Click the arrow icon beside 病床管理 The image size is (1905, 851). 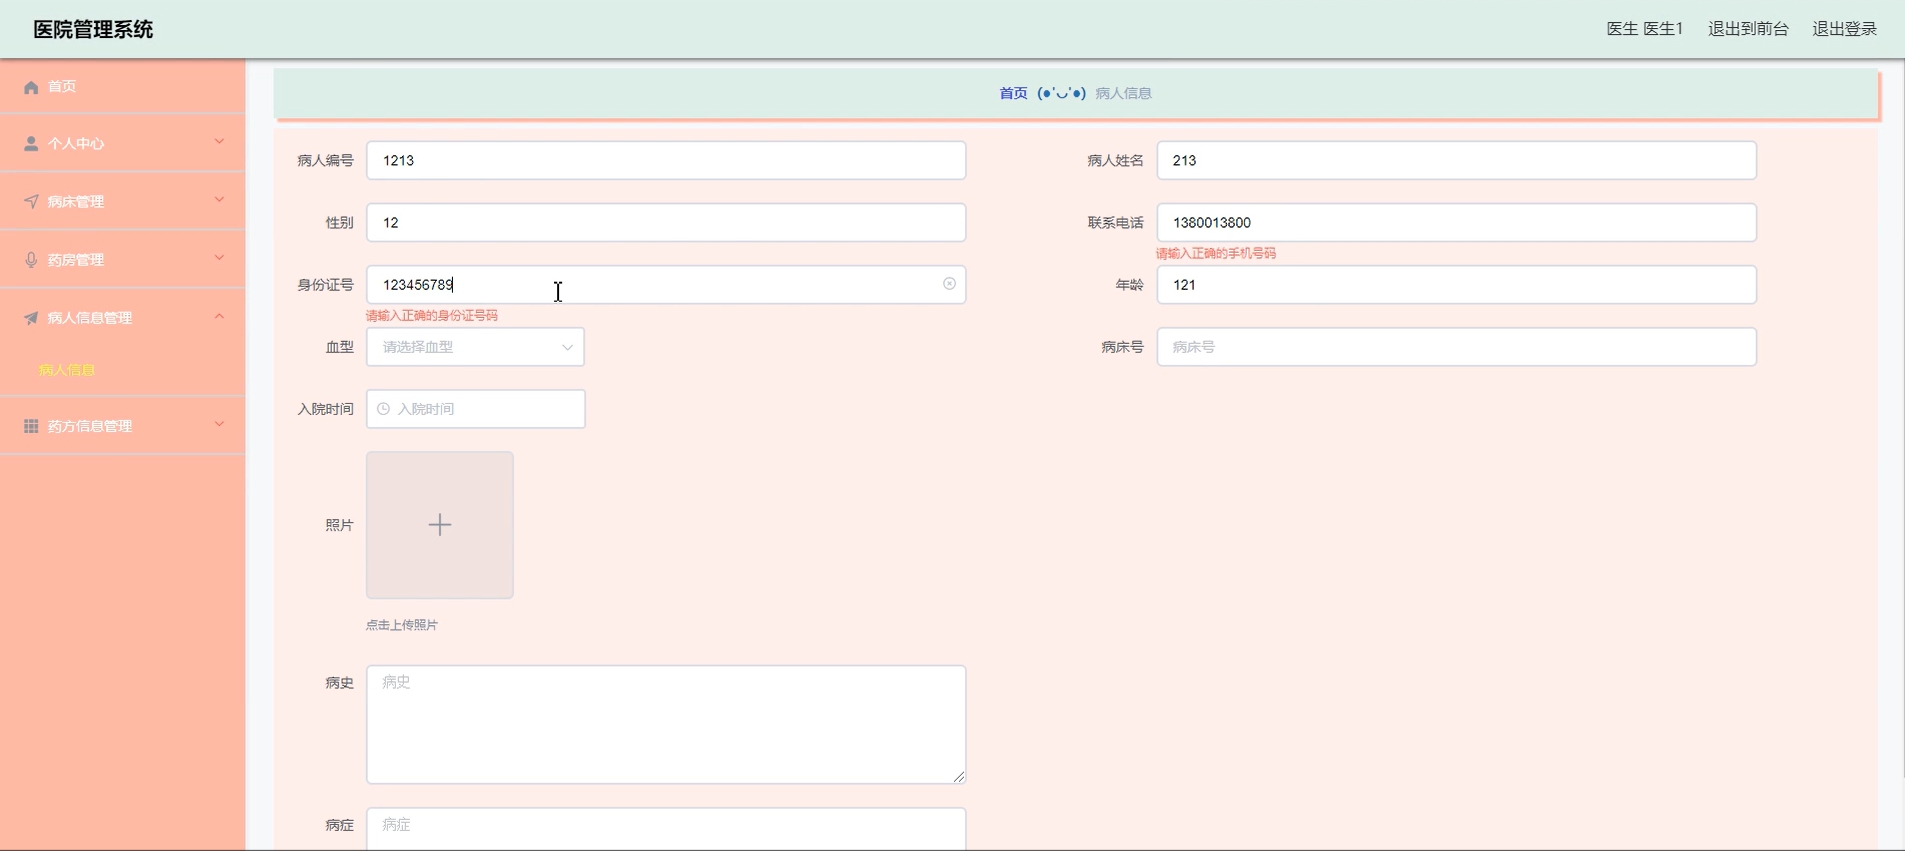click(31, 202)
